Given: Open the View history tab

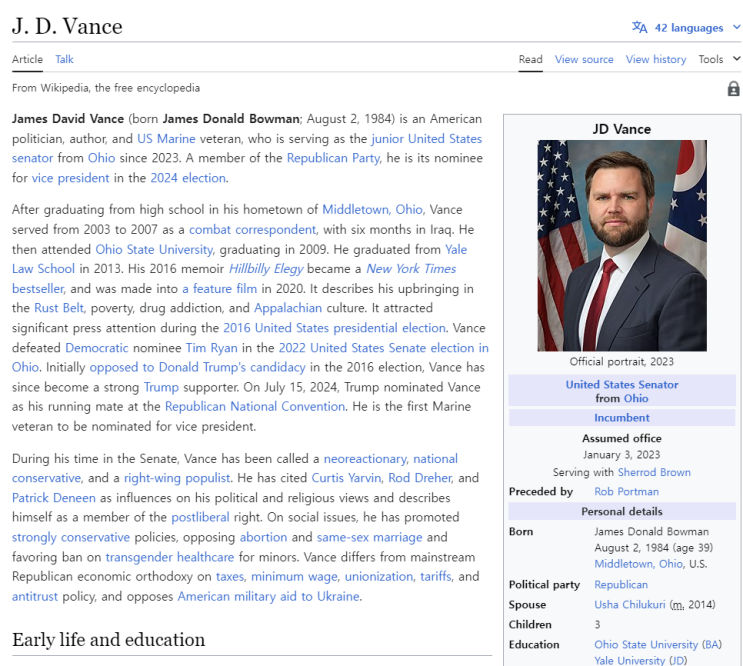Looking at the screenshot, I should (656, 59).
